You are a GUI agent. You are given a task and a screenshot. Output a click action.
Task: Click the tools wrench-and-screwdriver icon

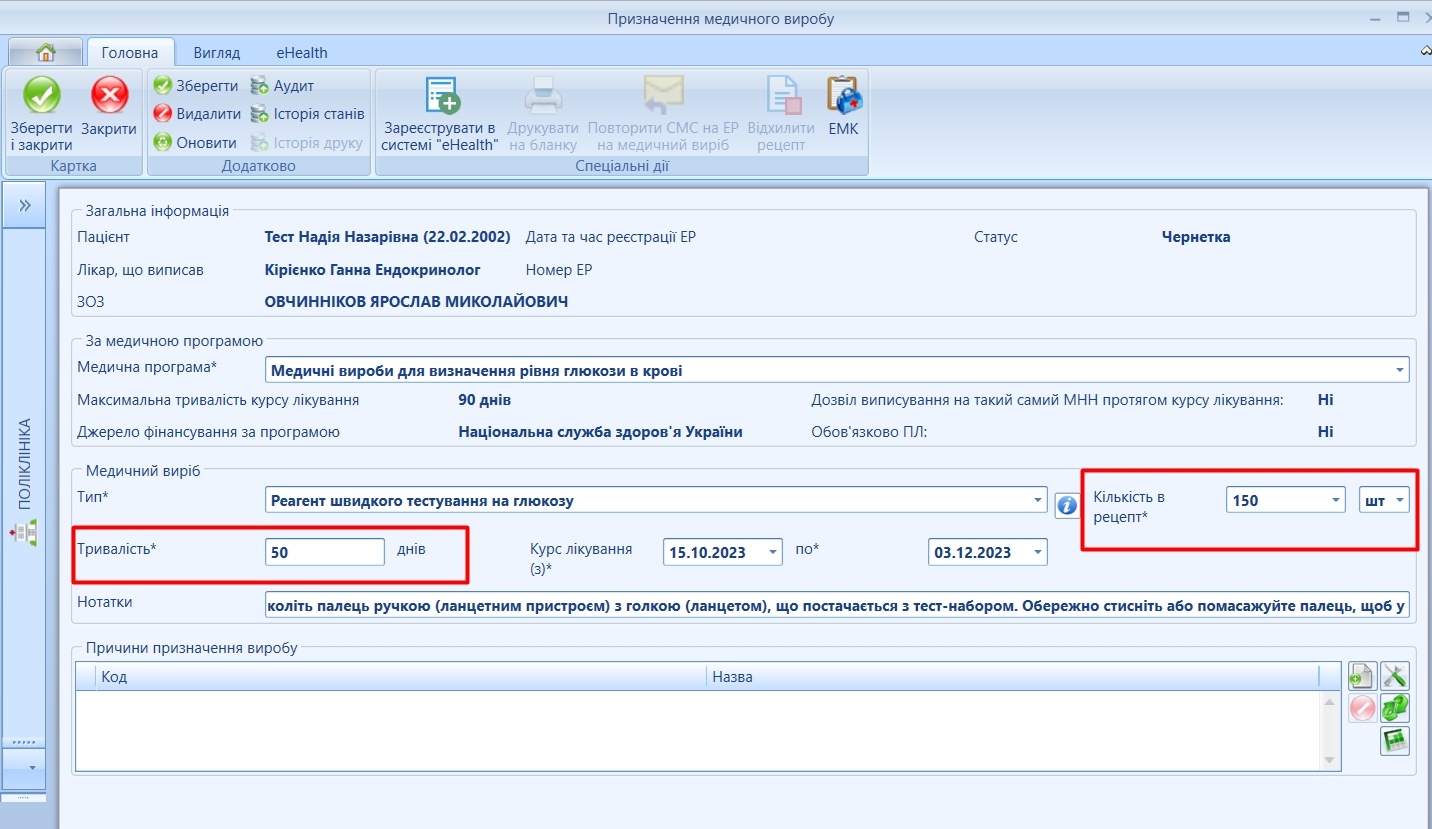tap(1395, 677)
